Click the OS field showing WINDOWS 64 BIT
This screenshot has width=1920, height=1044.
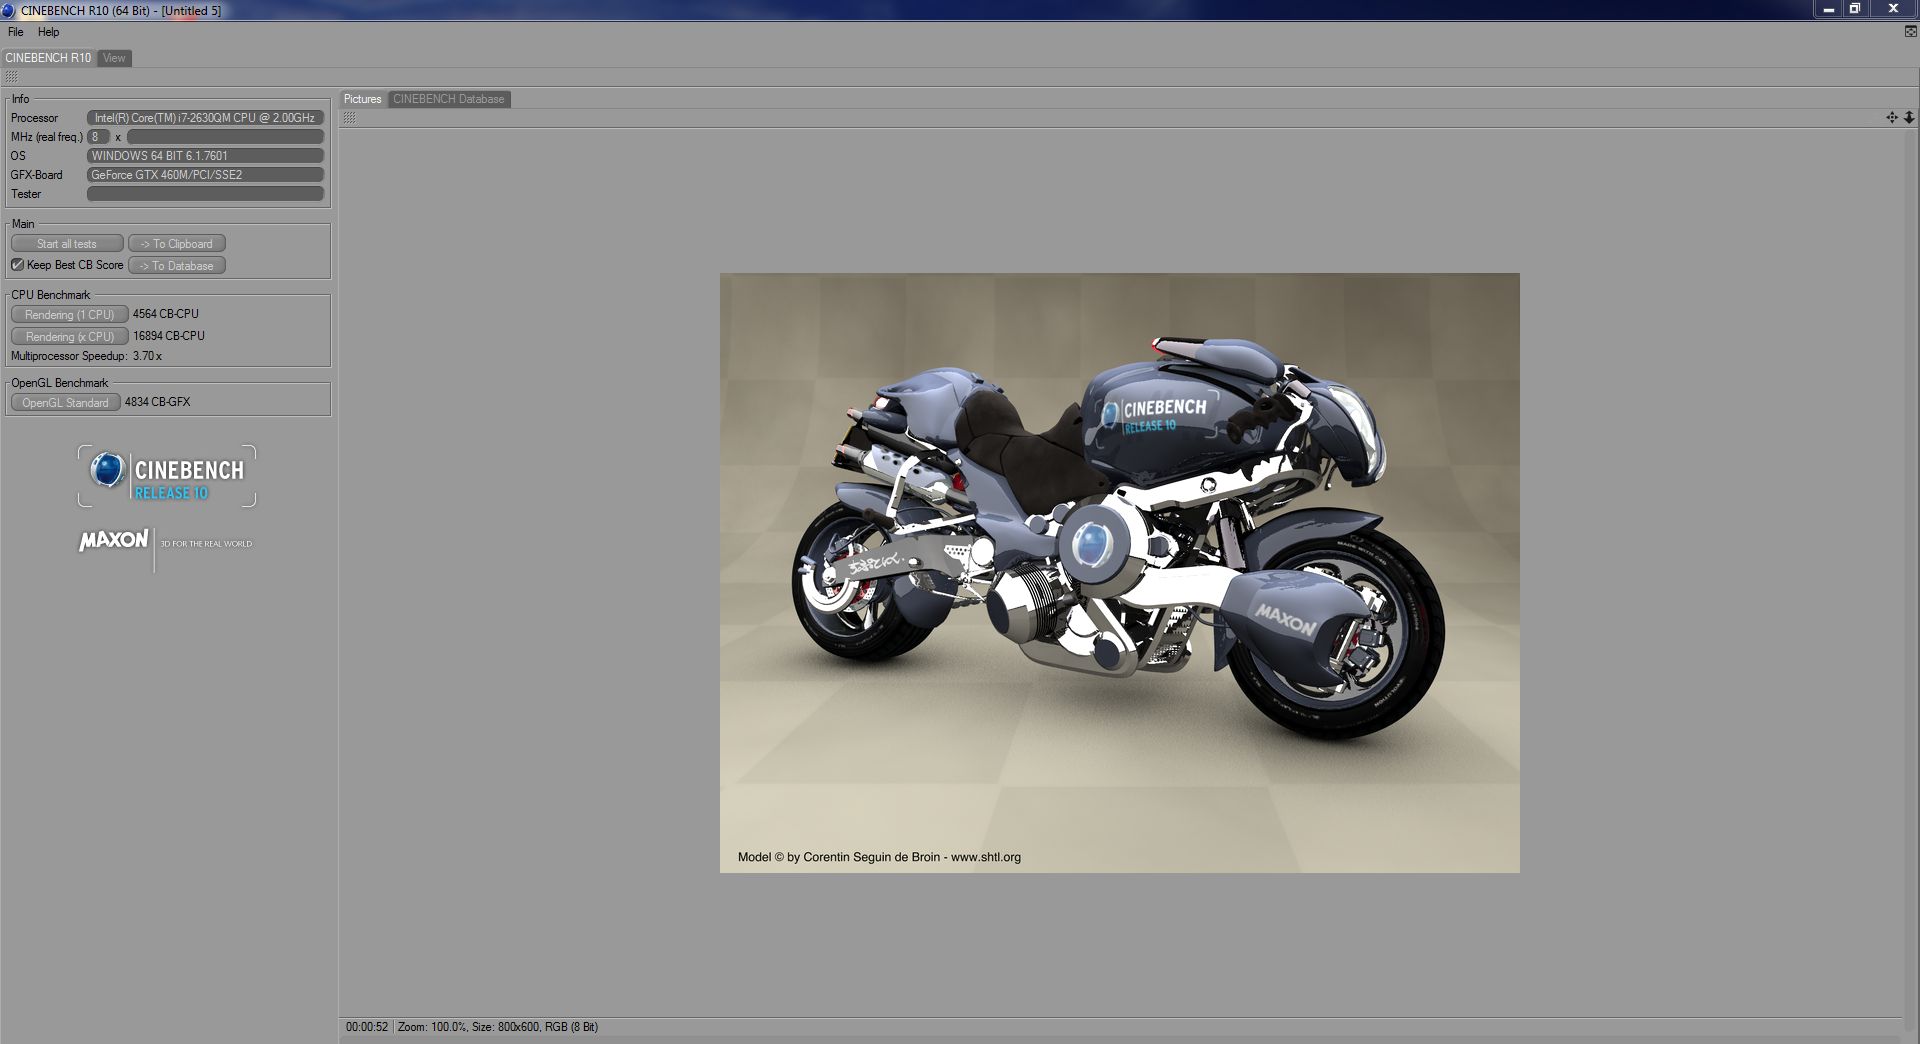click(x=206, y=156)
